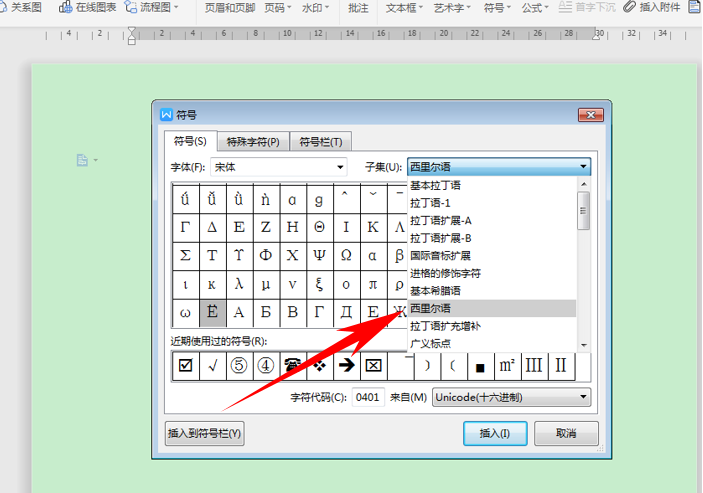
Task: Select the ξ symbol in grid
Action: click(x=319, y=284)
